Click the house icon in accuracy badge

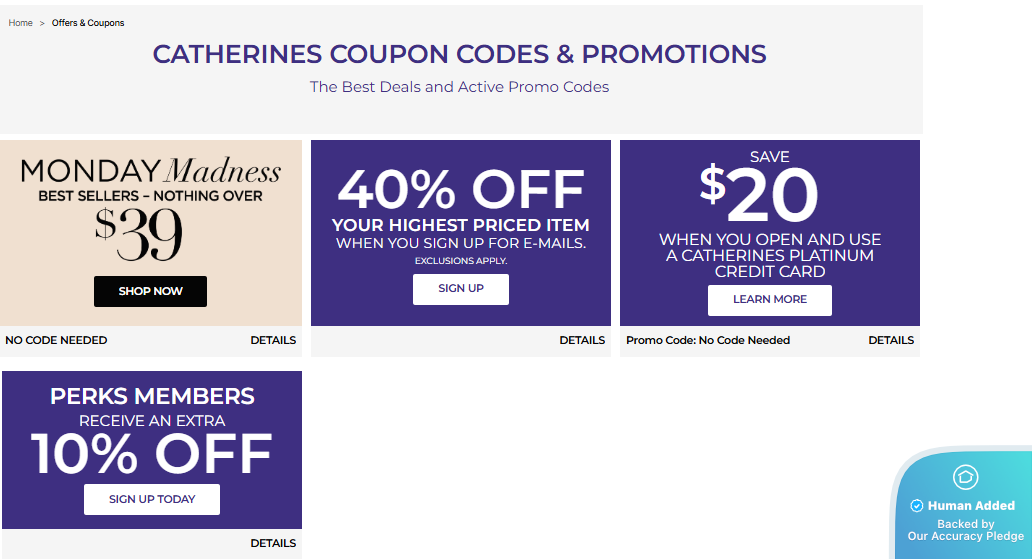pos(965,477)
